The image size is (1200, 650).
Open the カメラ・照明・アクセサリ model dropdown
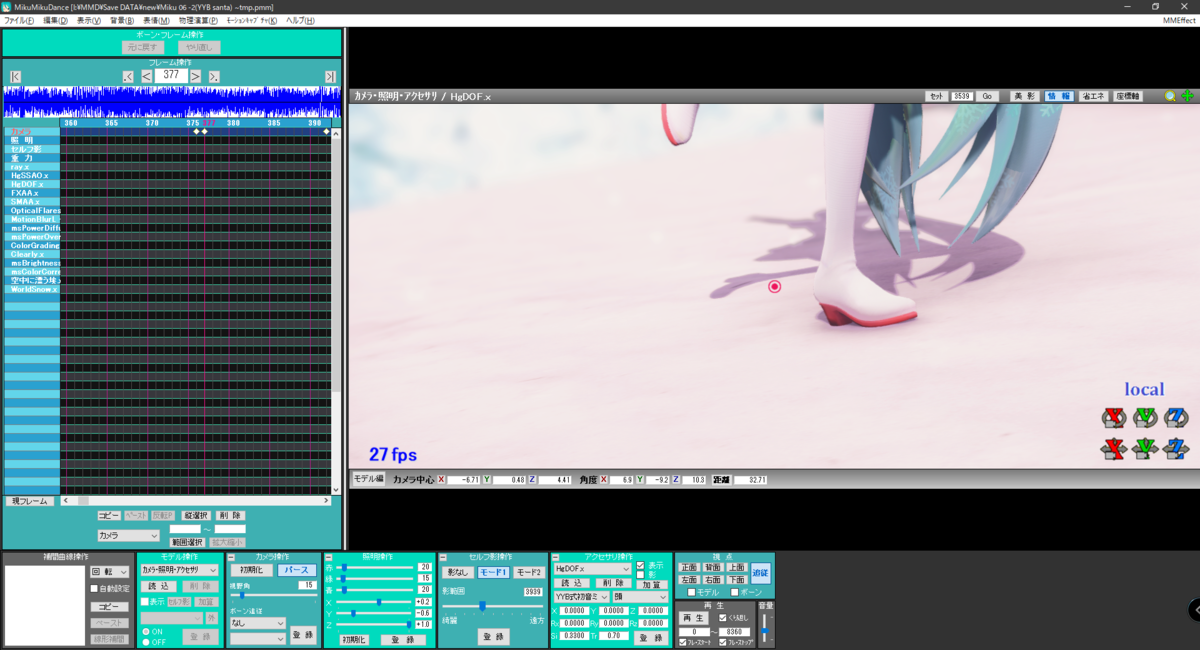point(181,569)
